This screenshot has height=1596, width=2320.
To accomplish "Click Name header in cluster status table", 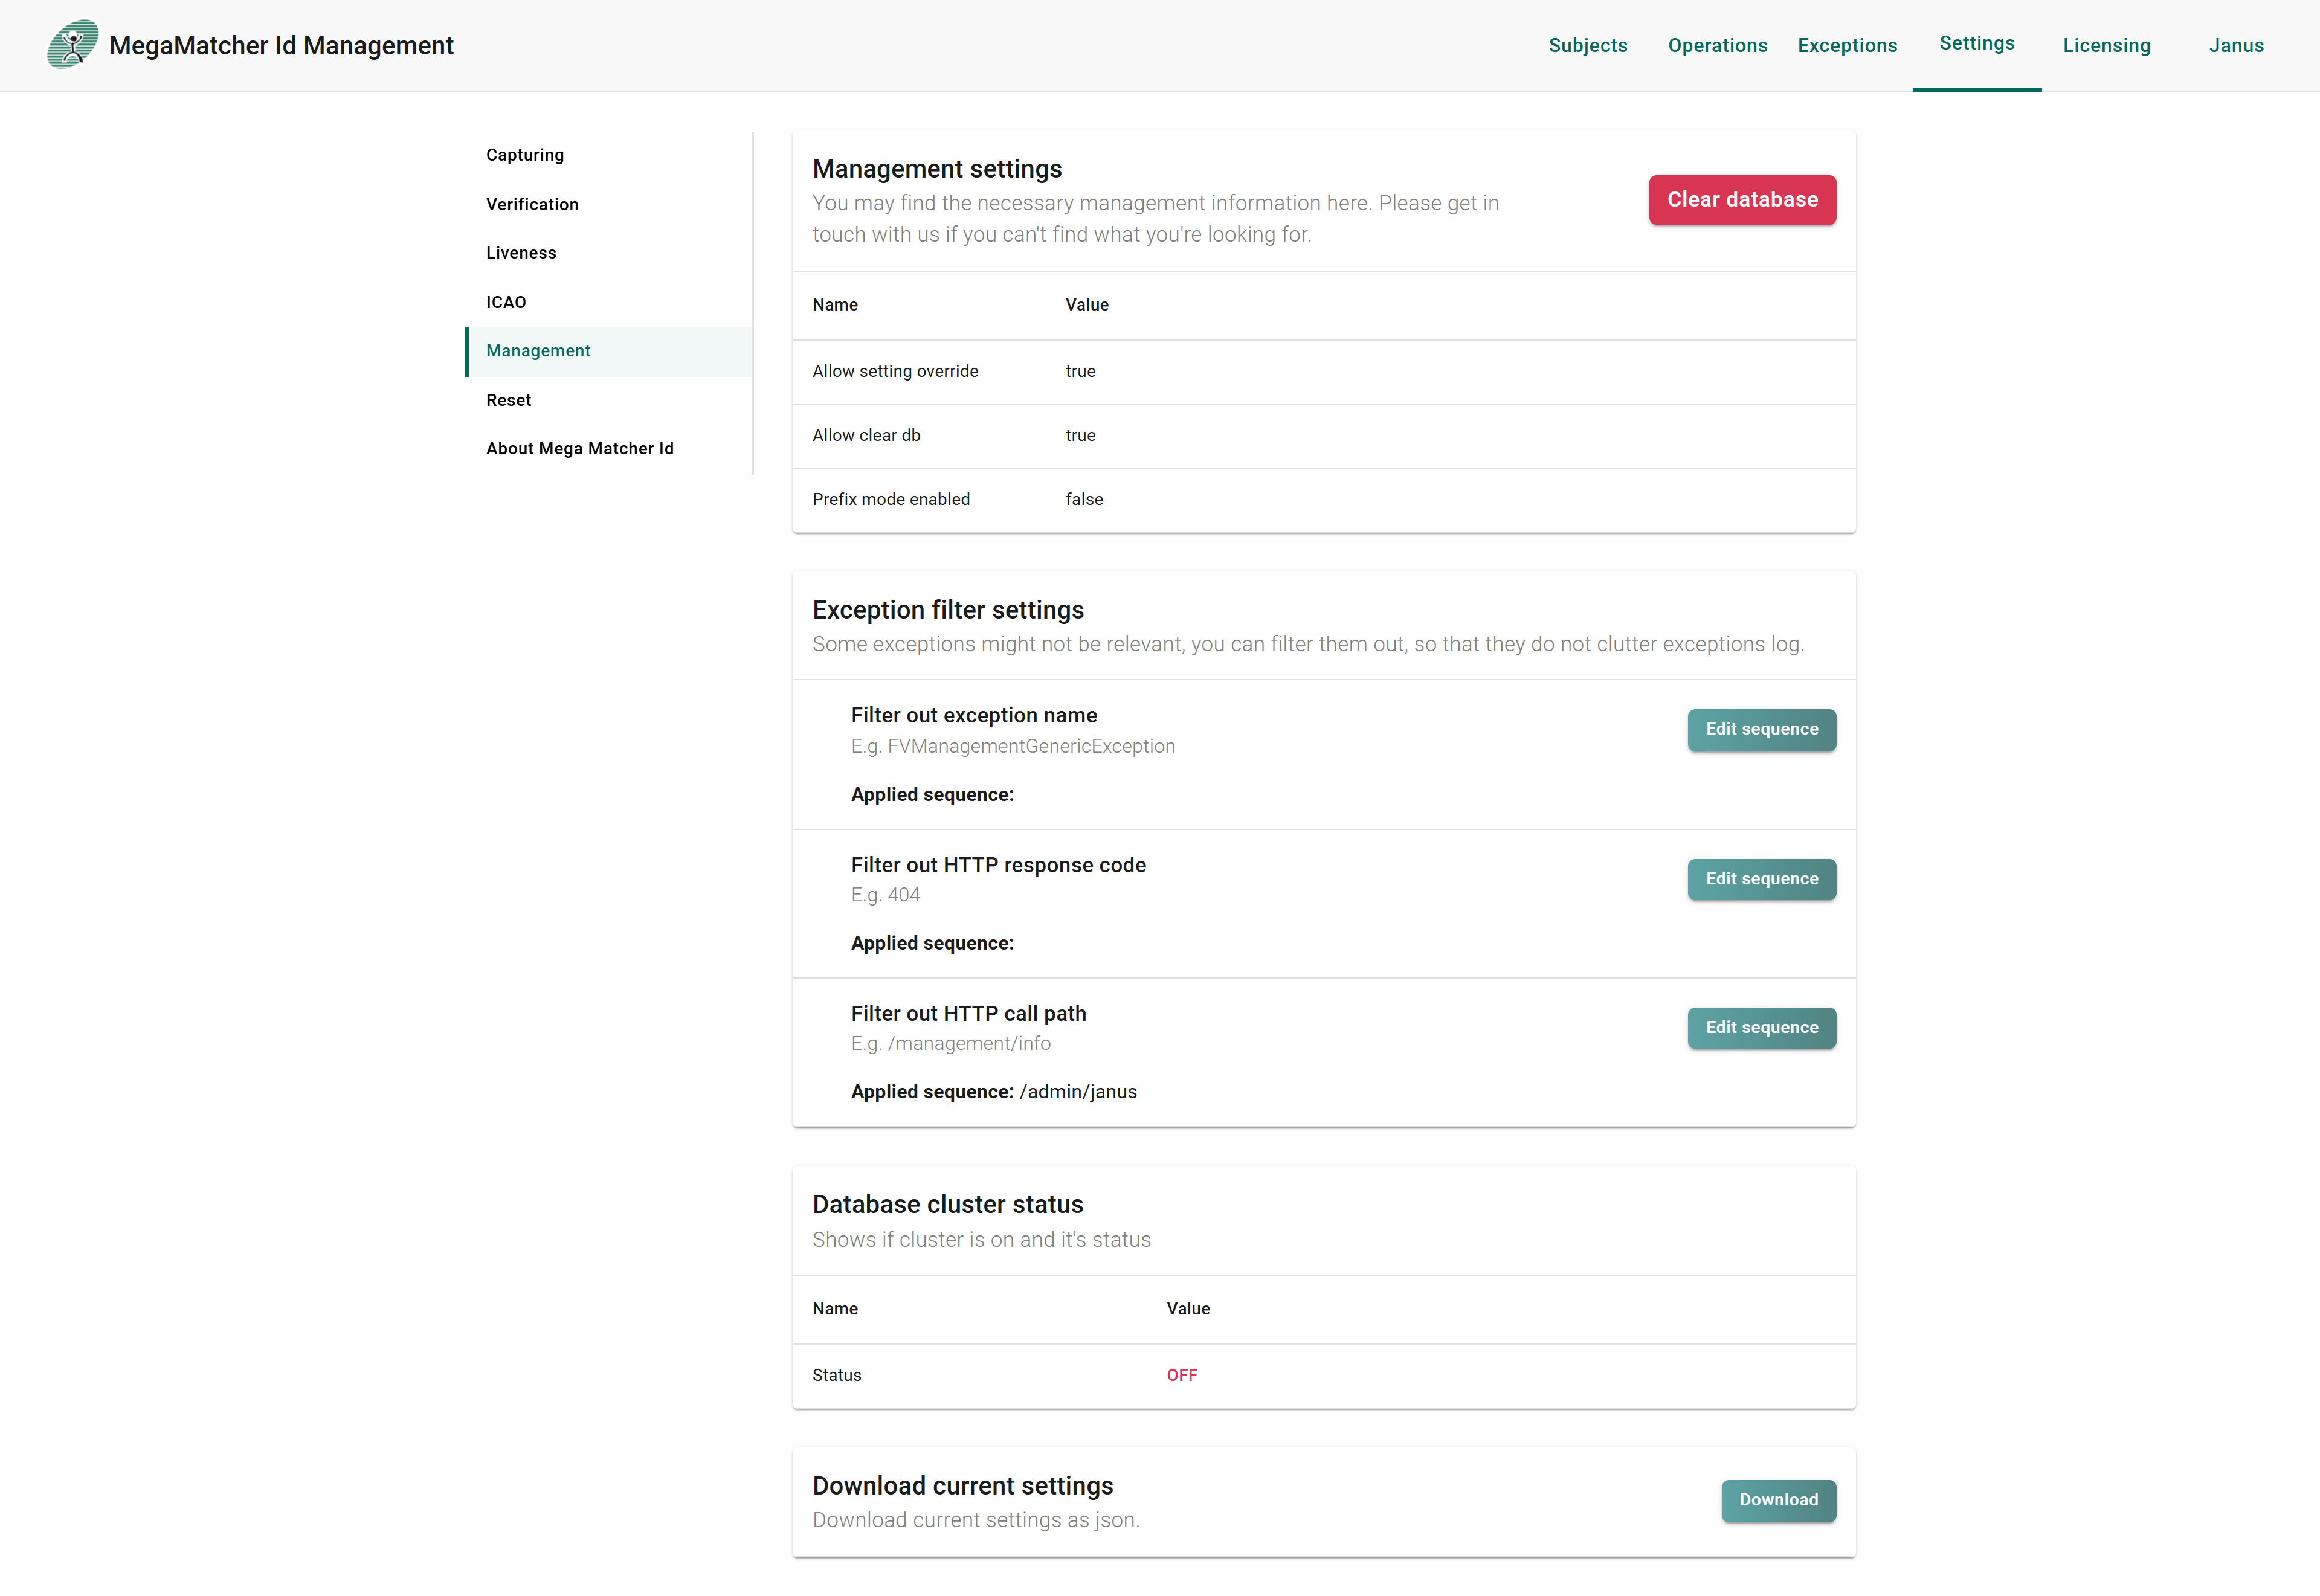I will (x=835, y=1309).
